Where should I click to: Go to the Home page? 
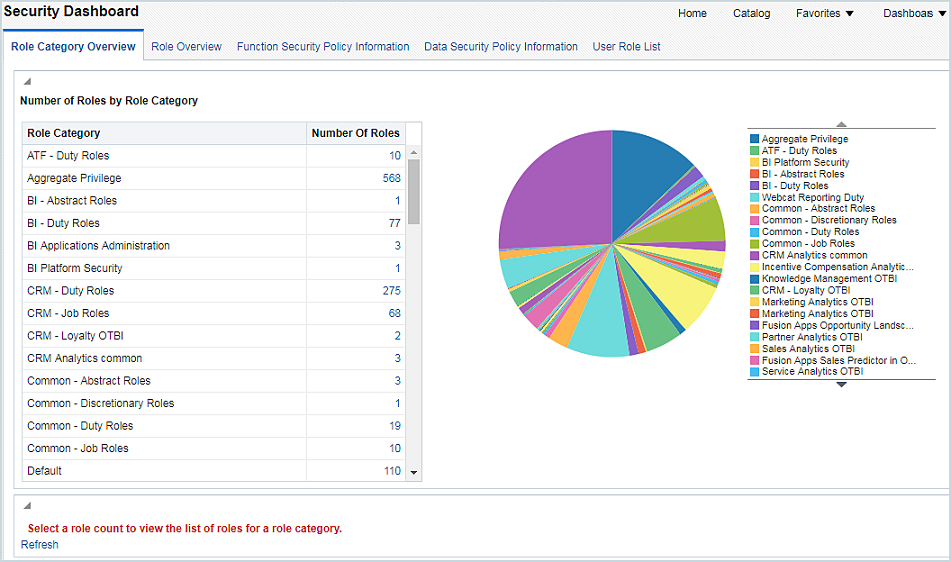[x=692, y=13]
